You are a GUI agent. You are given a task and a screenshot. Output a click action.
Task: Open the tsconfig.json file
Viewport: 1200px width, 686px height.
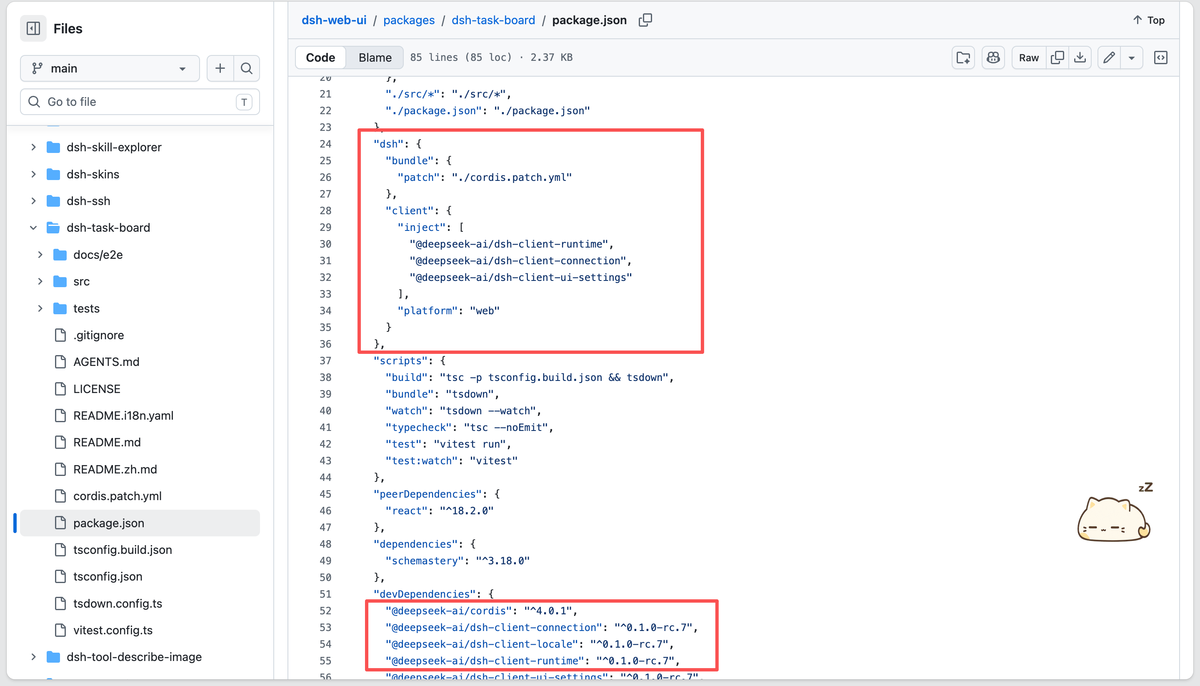tap(107, 576)
